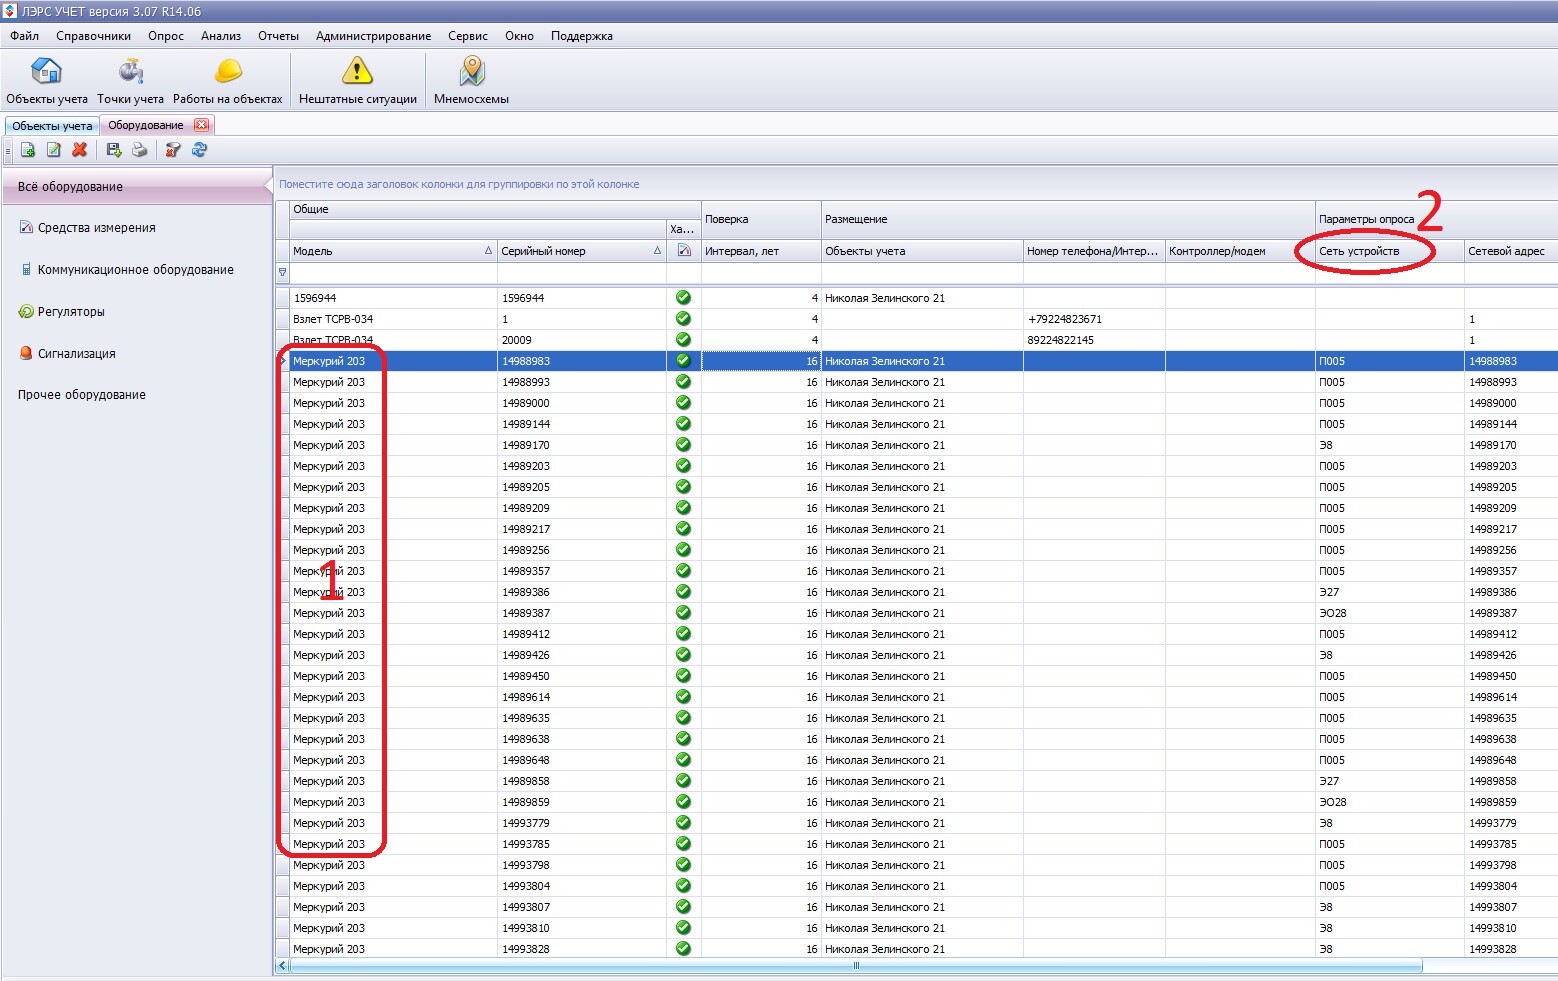Close the Оборудование tab
The image size is (1558, 981).
[201, 125]
